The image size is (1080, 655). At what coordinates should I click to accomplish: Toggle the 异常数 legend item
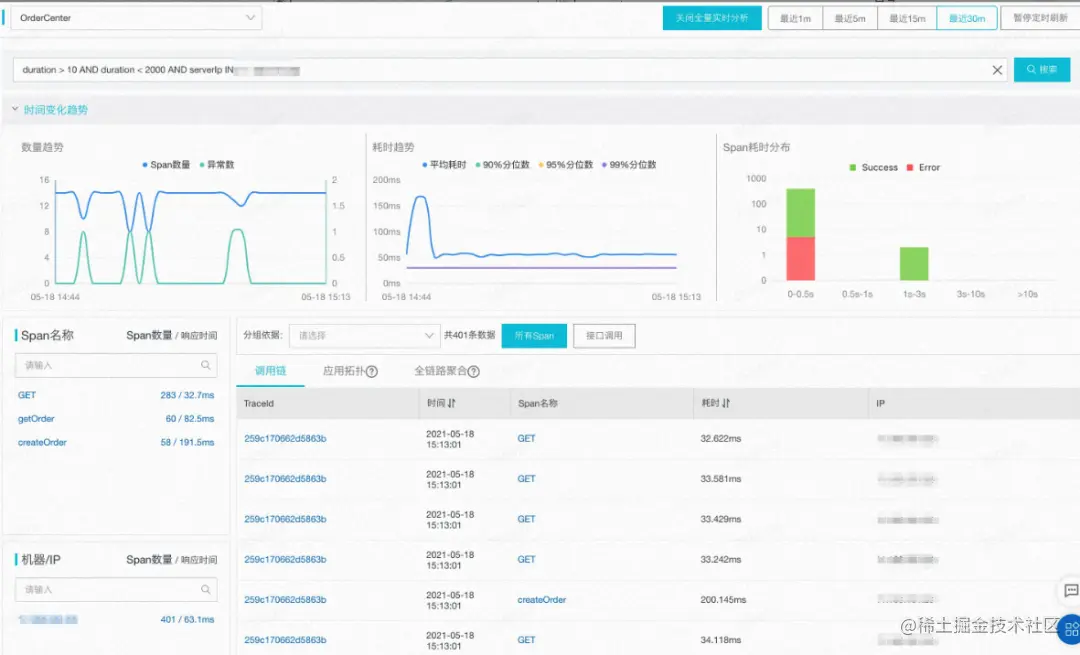pos(216,165)
